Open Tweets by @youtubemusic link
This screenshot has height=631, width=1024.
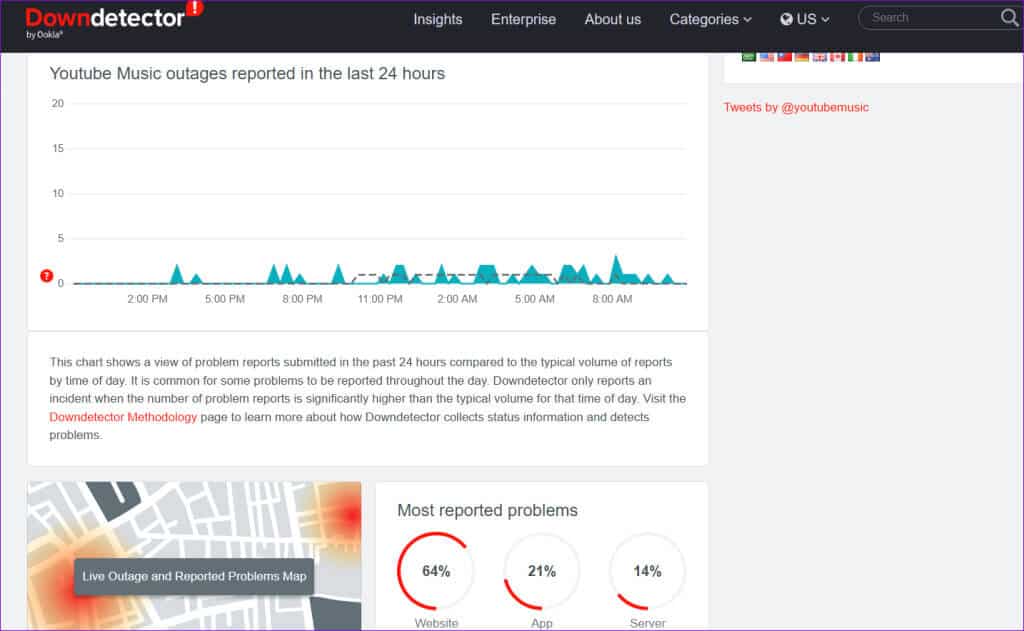(x=796, y=107)
